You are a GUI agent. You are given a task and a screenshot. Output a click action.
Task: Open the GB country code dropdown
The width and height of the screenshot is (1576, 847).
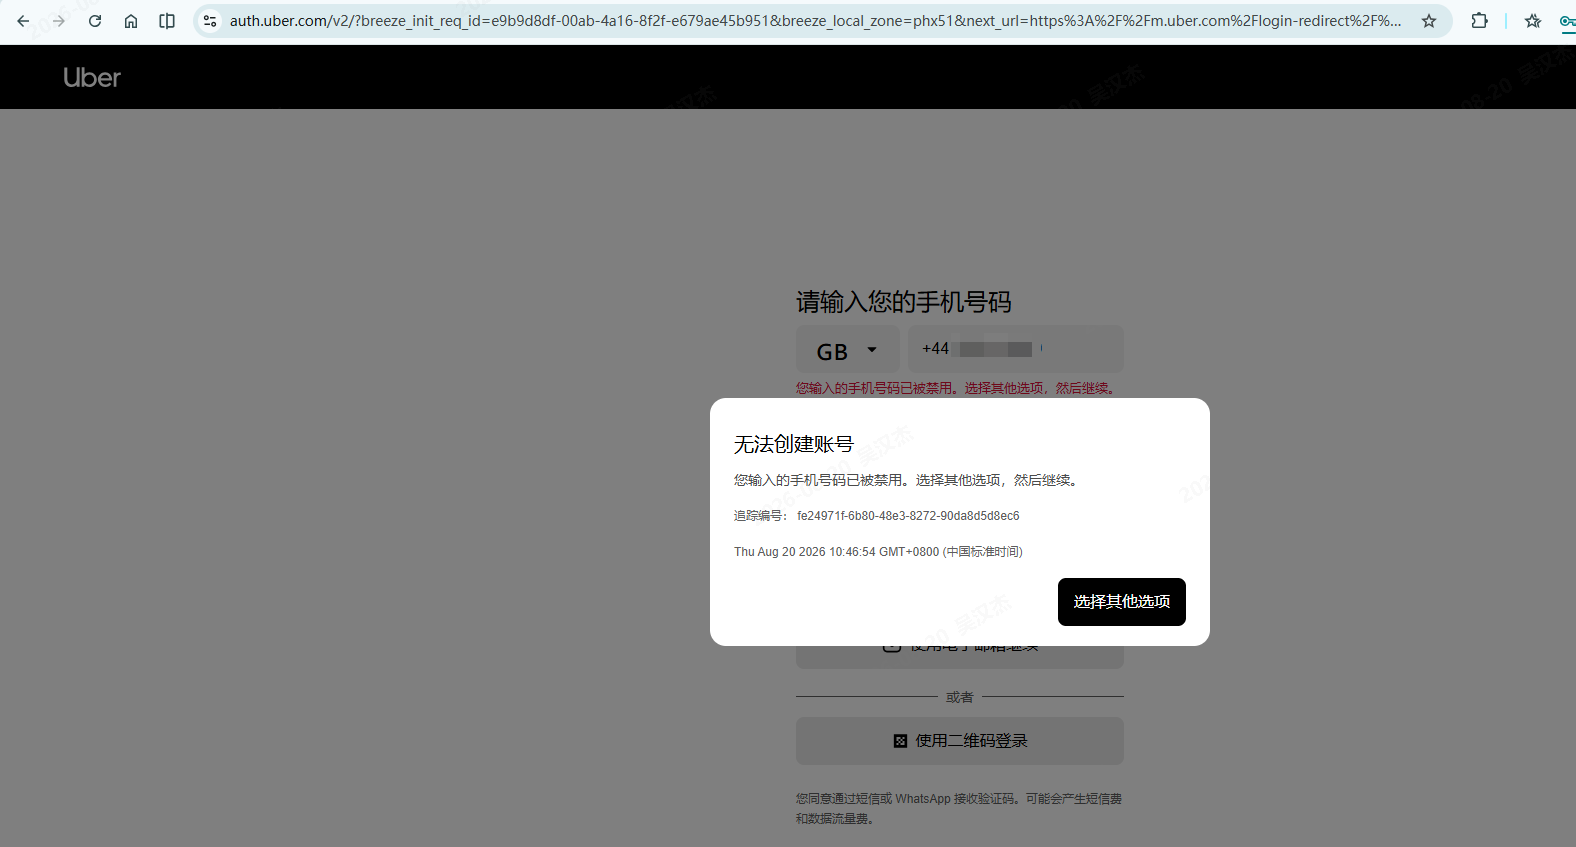[848, 350]
